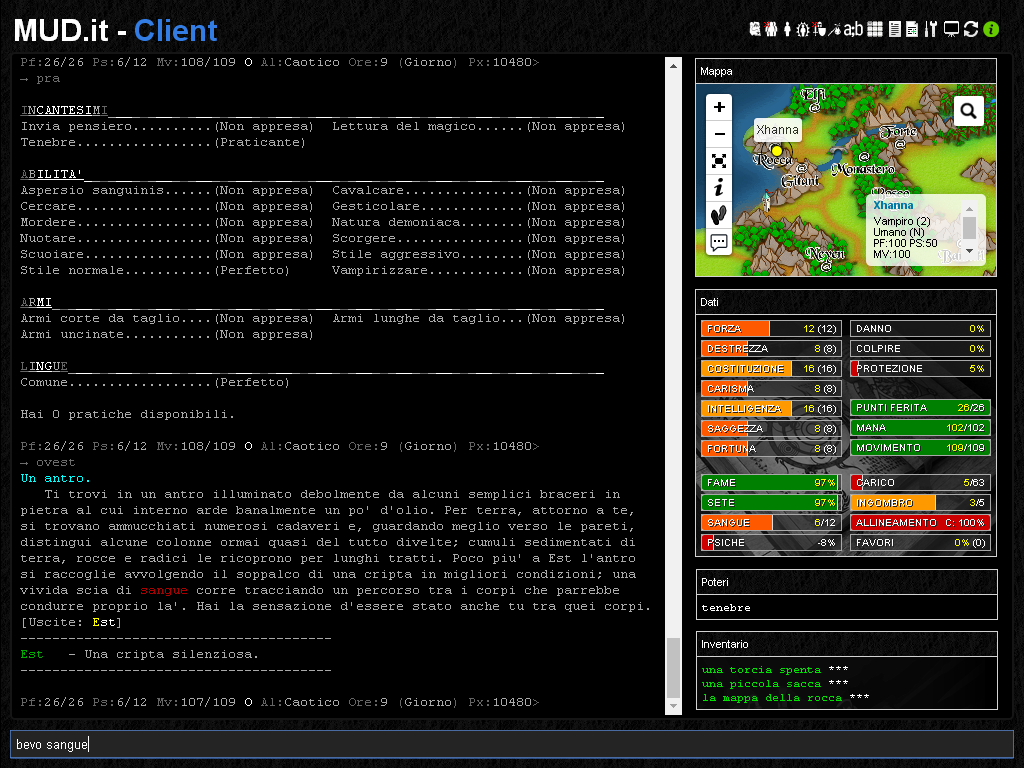The image size is (1024, 768).
Task: Click the info popup scroll up arrow
Action: tap(969, 209)
